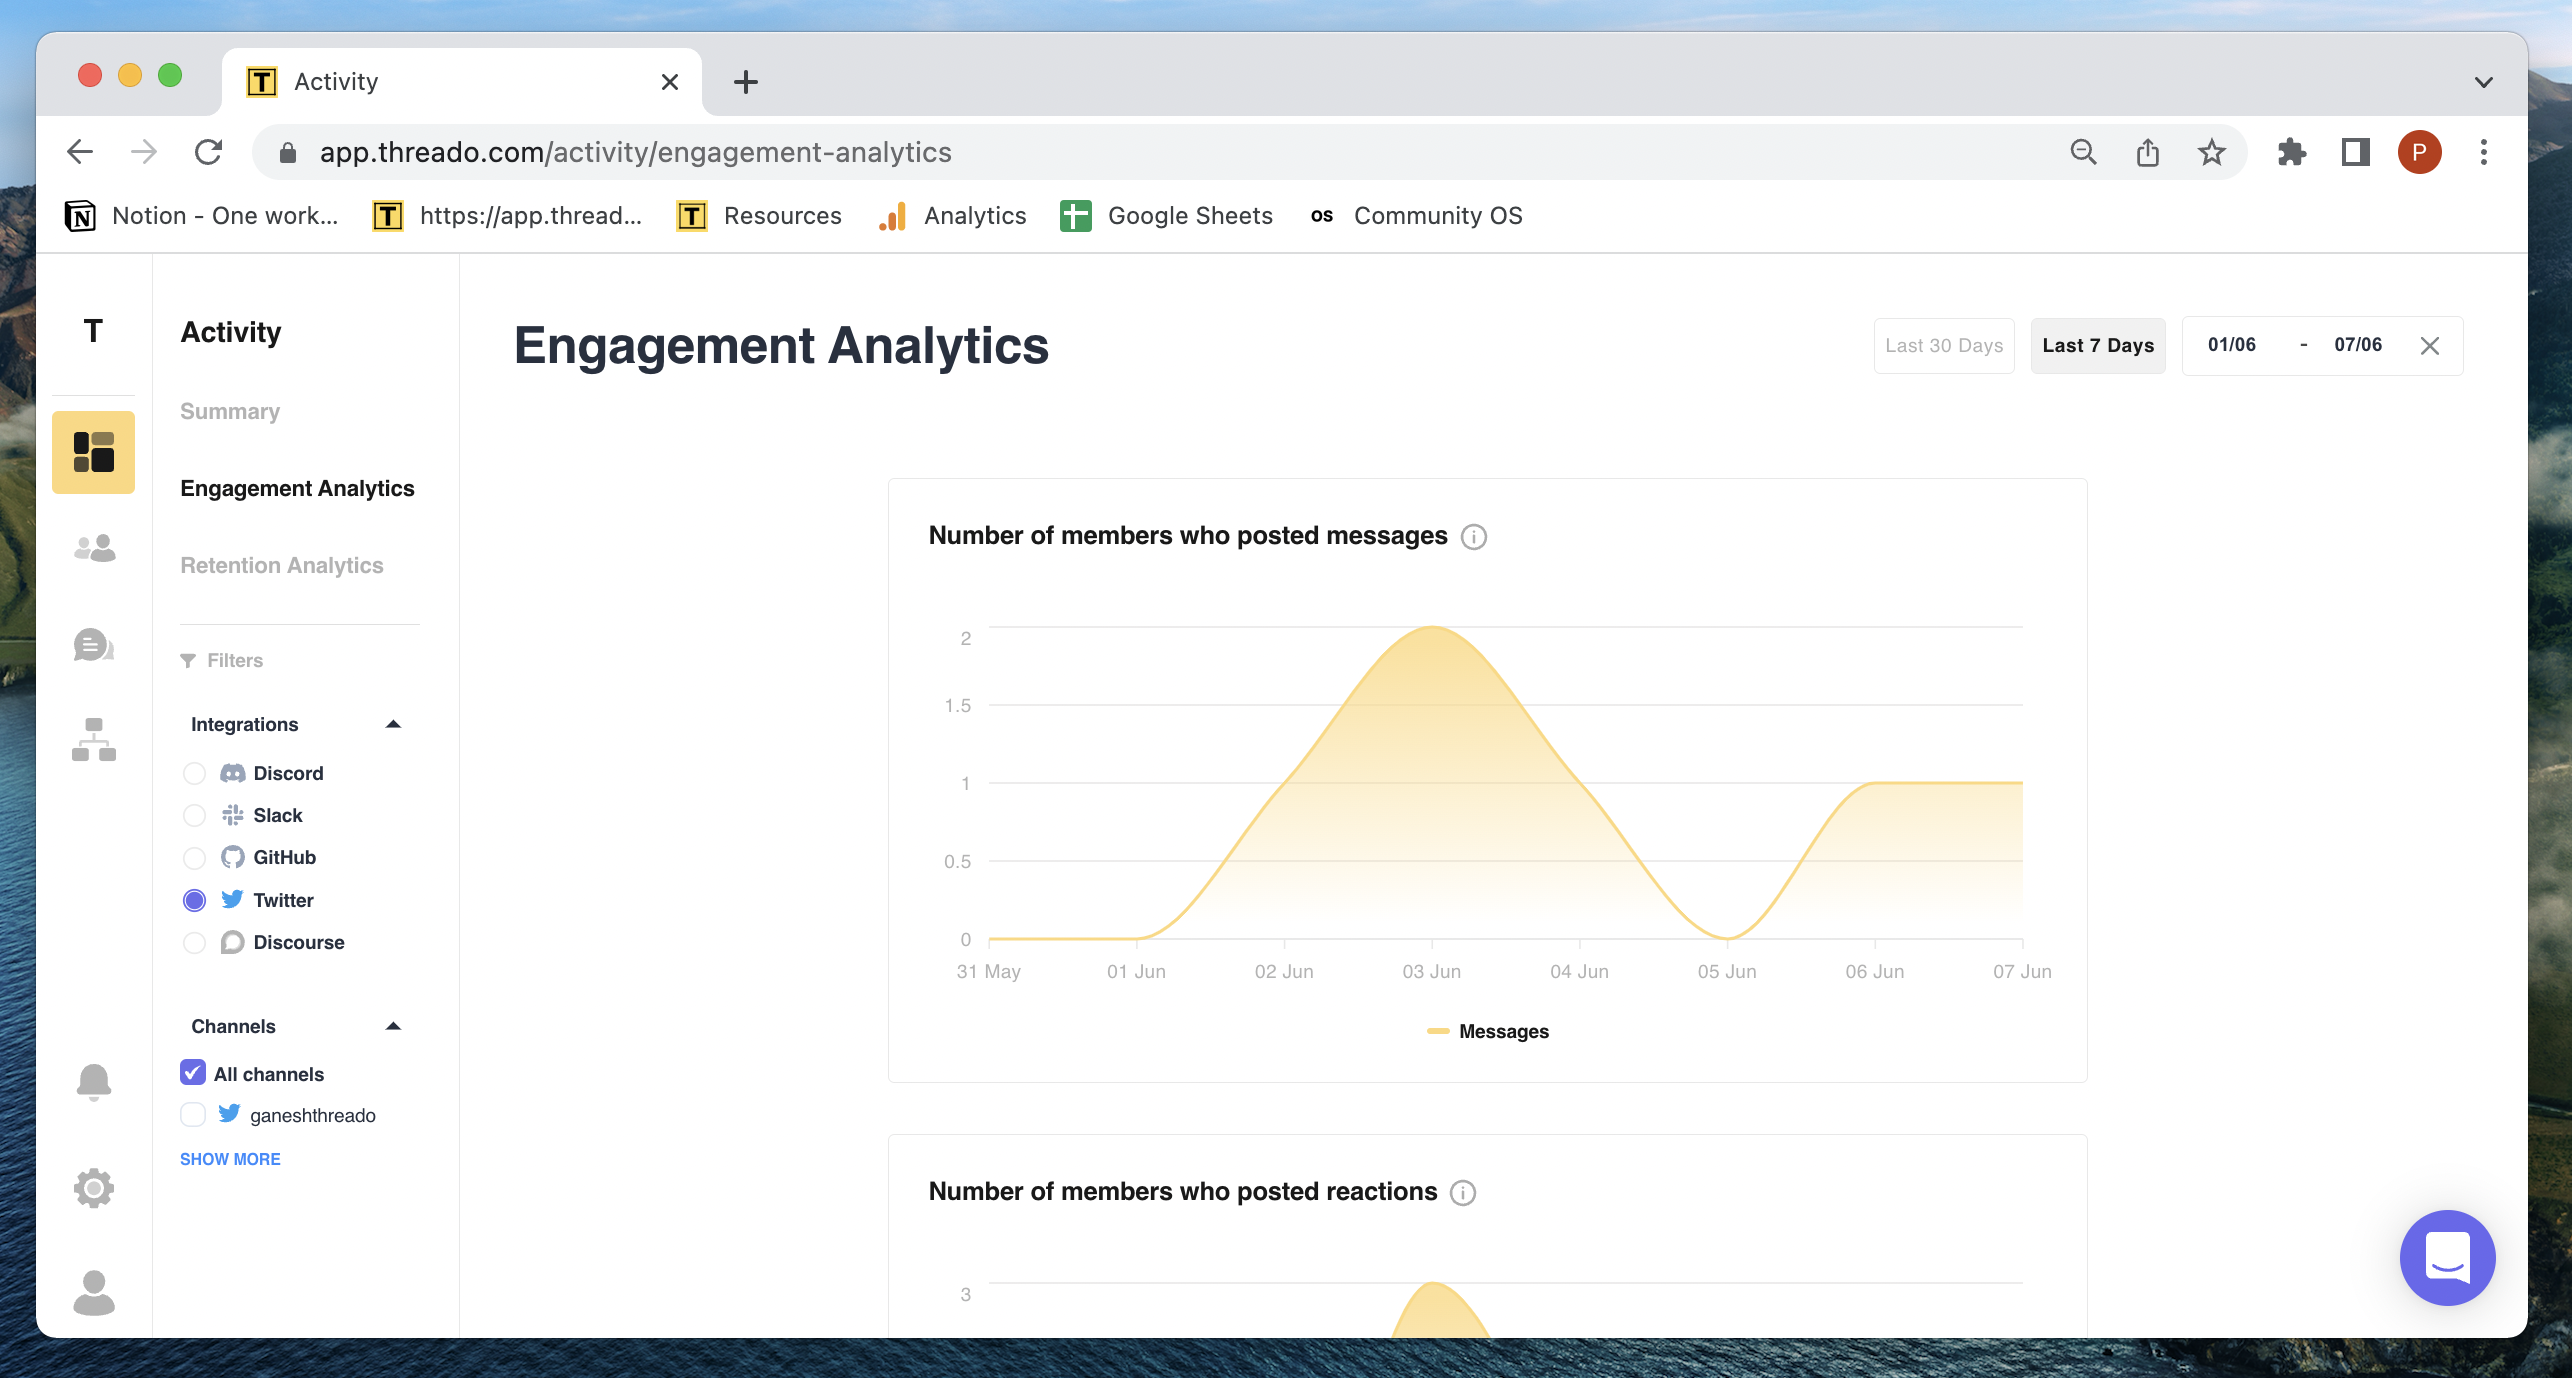This screenshot has width=2572, height=1378.
Task: Switch to the Summary tab
Action: (x=230, y=411)
